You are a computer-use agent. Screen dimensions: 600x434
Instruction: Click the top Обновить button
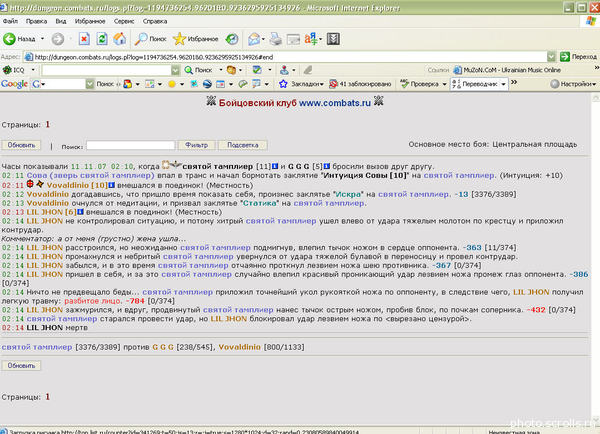(x=21, y=145)
